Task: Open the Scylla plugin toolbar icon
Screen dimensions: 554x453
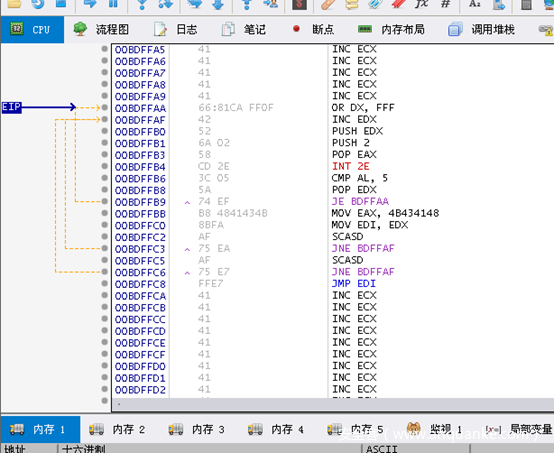Action: coord(299,4)
